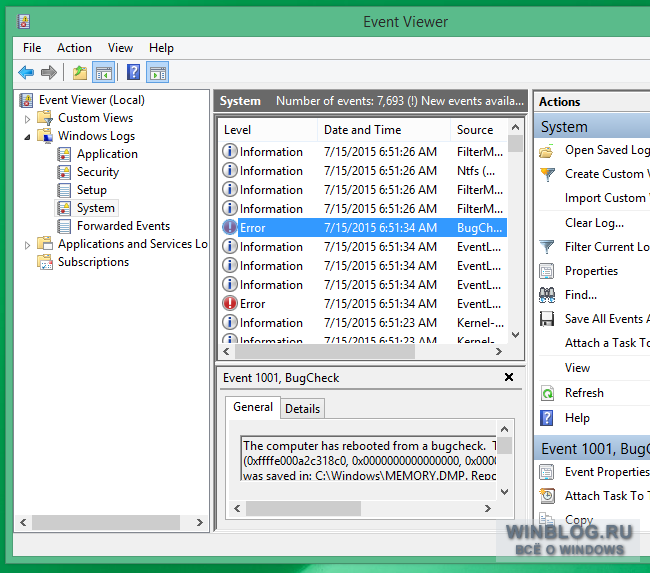Click event list vertical scrollbar down arrow

(516, 335)
